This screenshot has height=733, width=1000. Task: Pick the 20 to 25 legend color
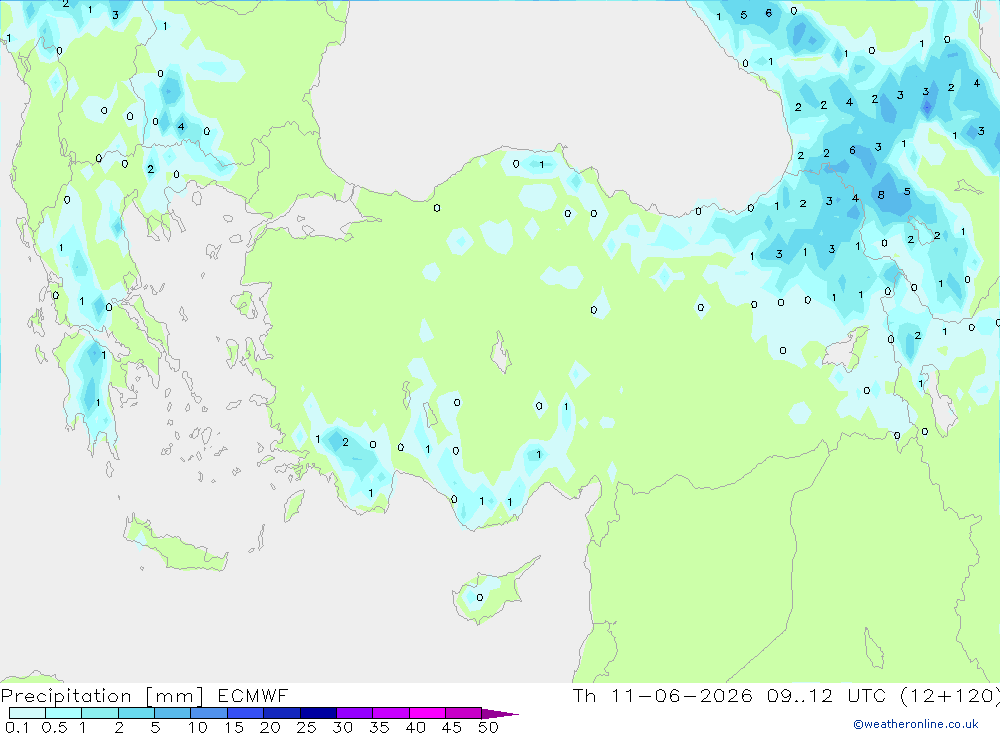click(x=282, y=713)
